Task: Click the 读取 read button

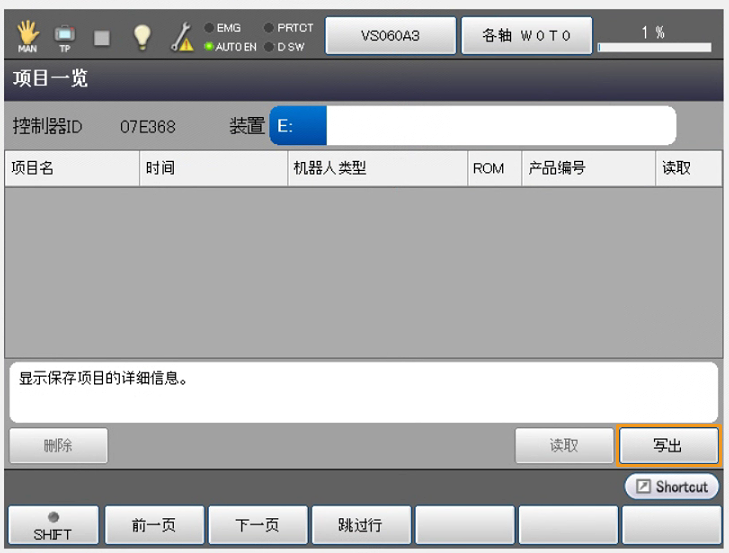Action: click(x=564, y=446)
